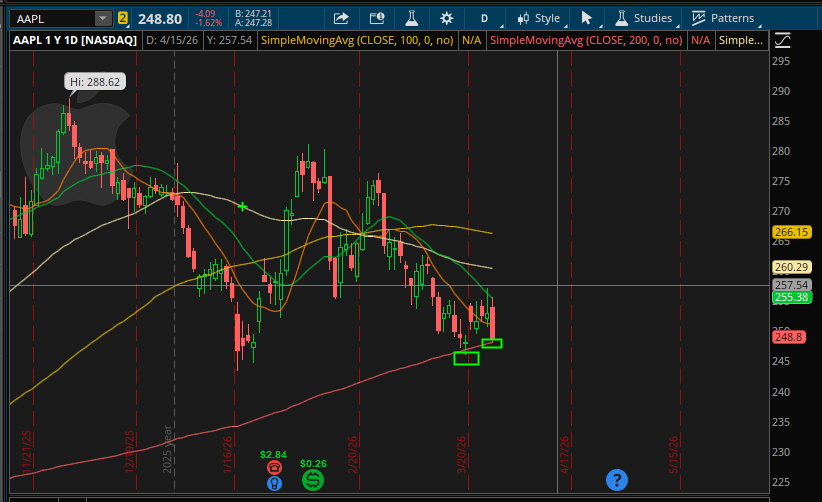Screen dimensions: 822x502
Task: Click the green 255.38 price axis label
Action: click(x=792, y=298)
